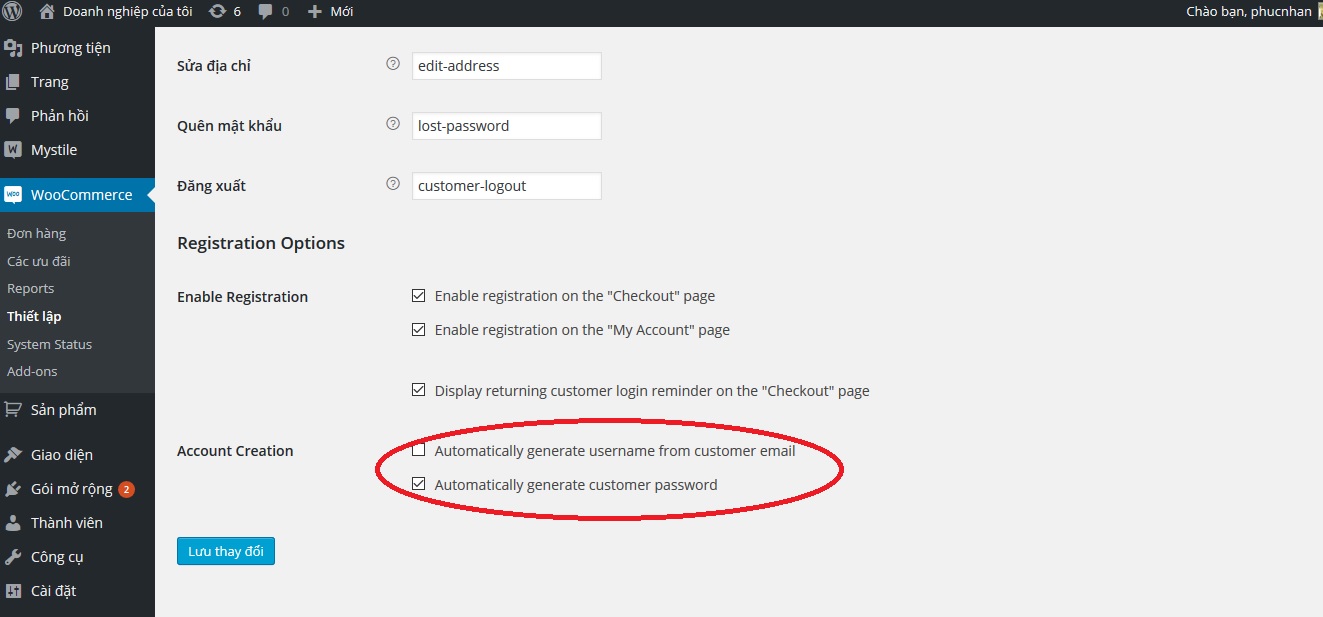Open the Mới new content menu
Image resolution: width=1323 pixels, height=617 pixels.
pos(330,12)
